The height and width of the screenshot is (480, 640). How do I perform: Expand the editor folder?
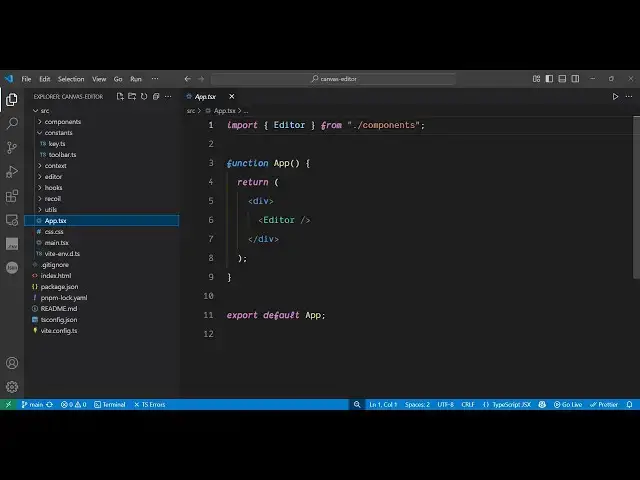point(102,177)
